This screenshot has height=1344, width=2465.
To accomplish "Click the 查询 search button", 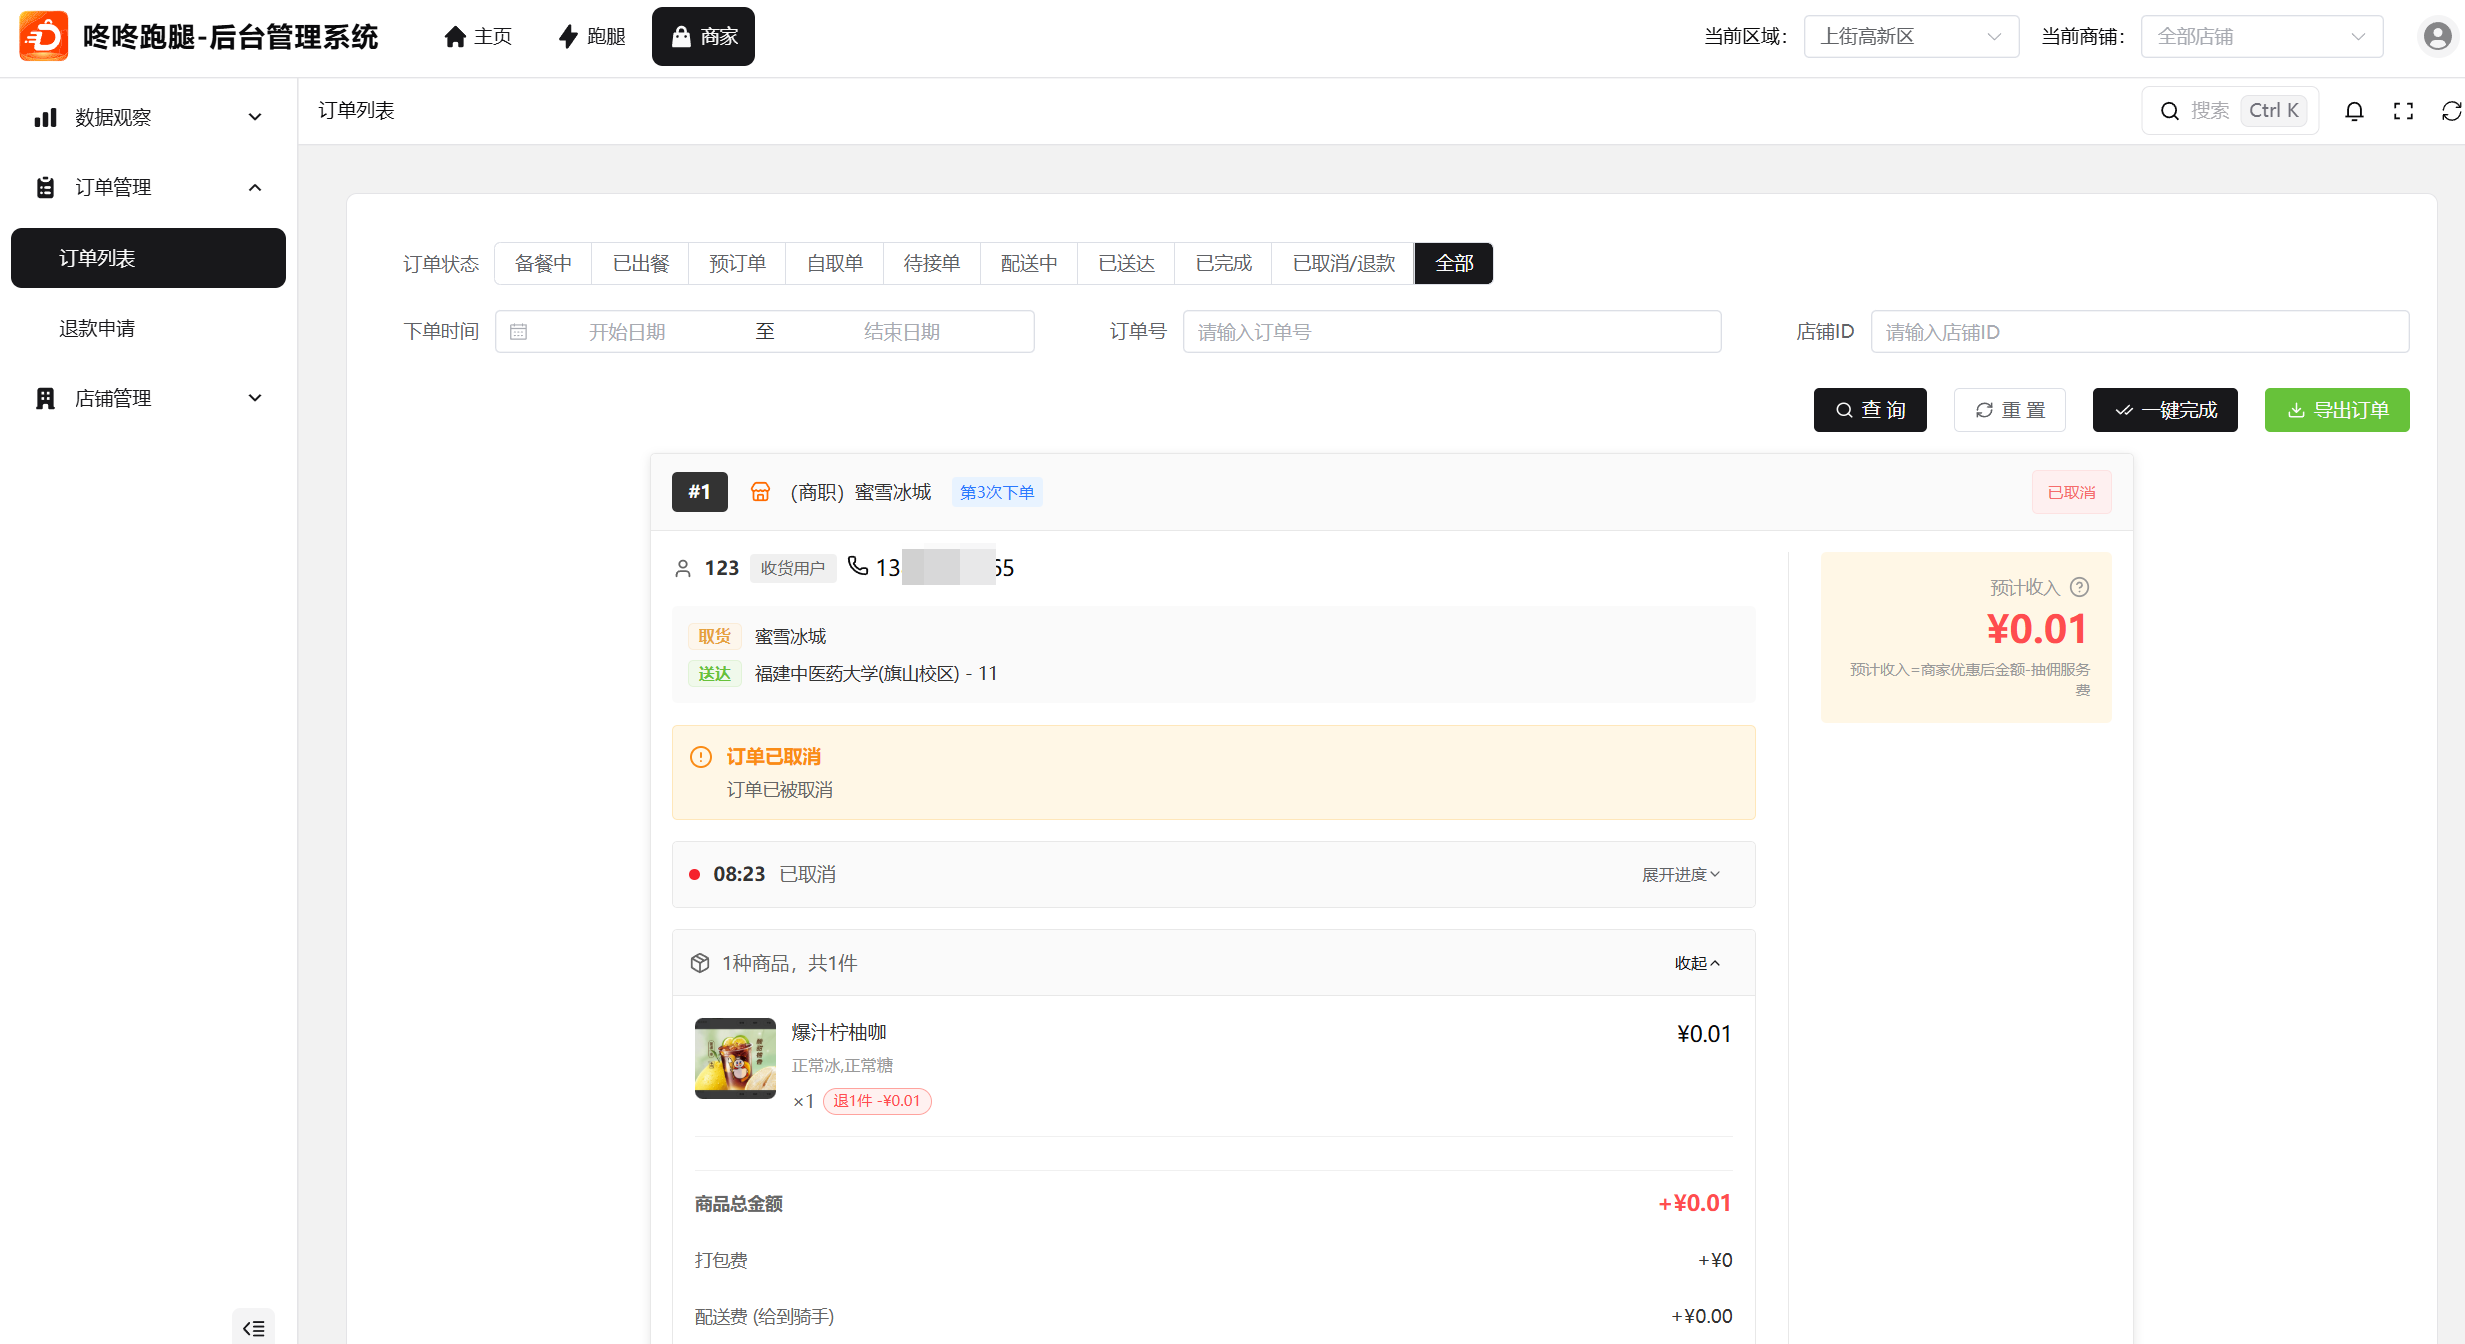I will 1870,410.
